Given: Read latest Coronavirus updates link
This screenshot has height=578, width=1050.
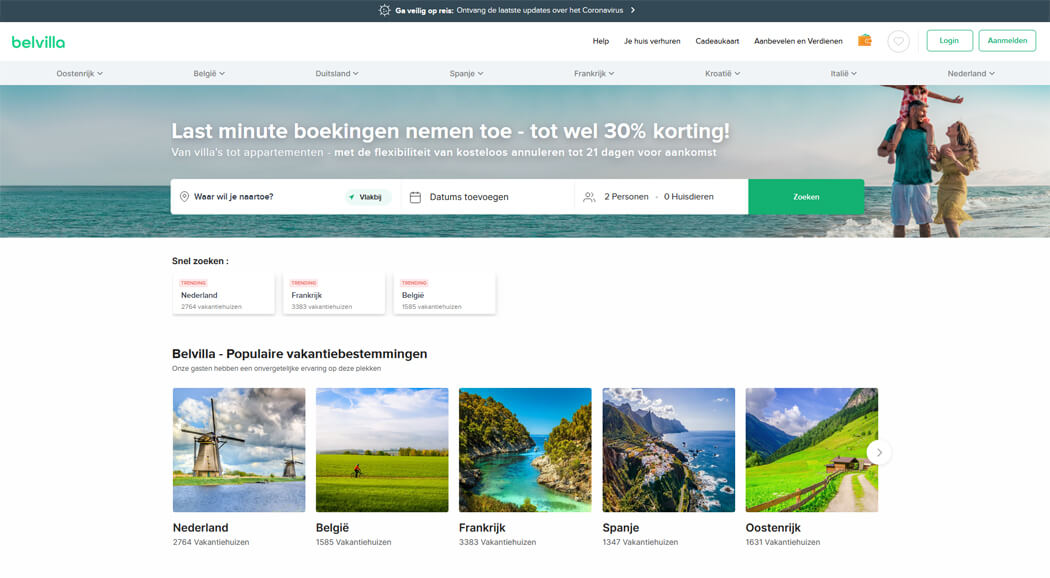Looking at the screenshot, I should (540, 10).
